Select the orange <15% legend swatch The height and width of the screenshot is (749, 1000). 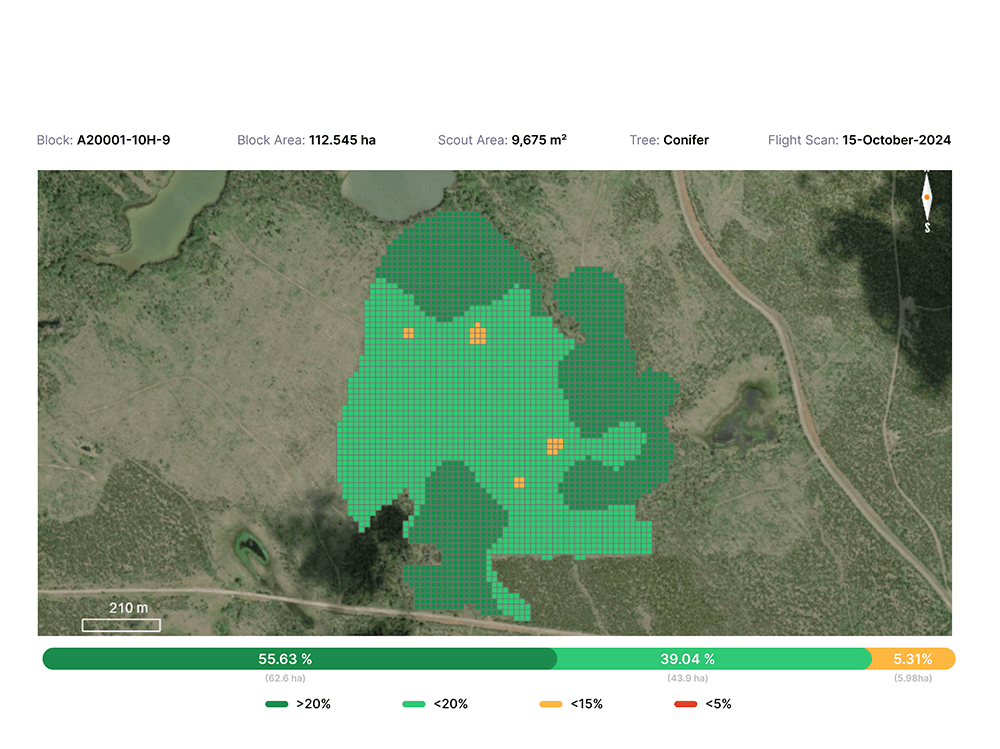pos(551,704)
